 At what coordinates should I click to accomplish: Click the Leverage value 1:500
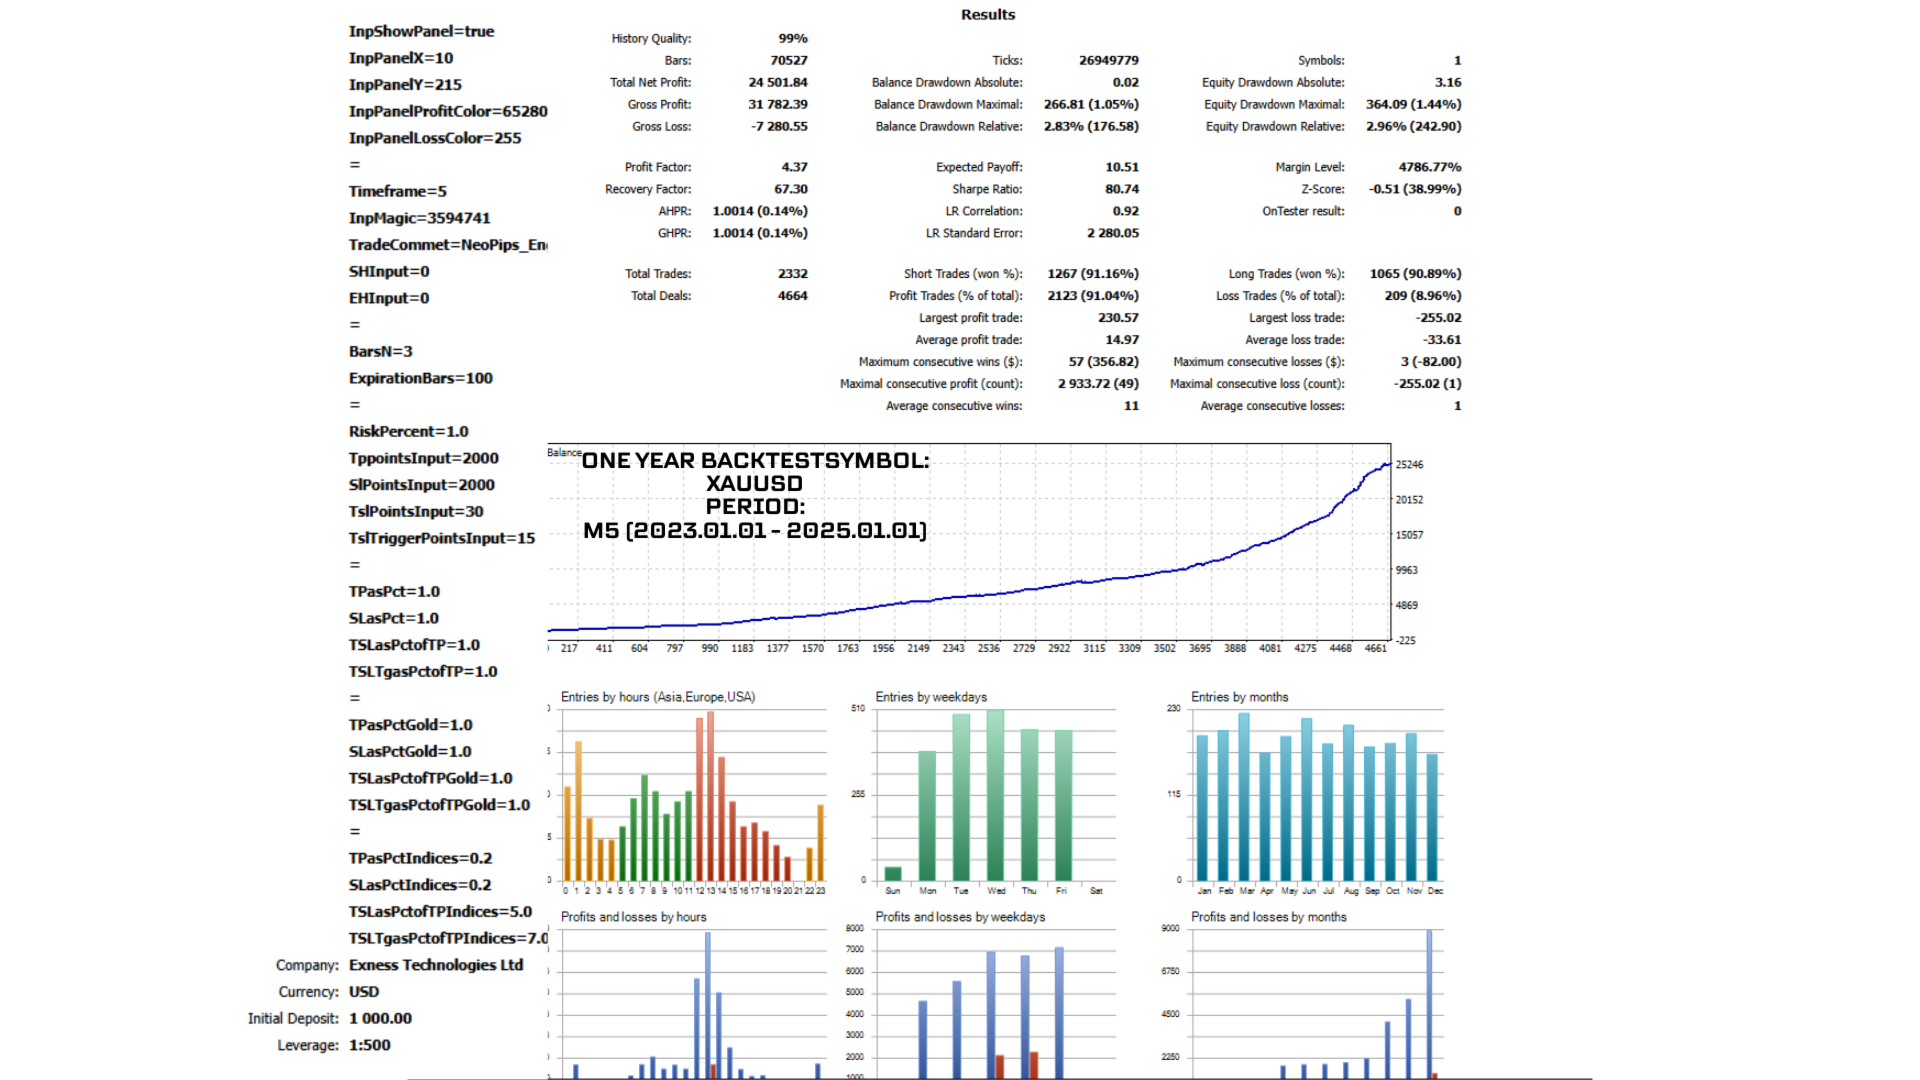(x=369, y=1045)
